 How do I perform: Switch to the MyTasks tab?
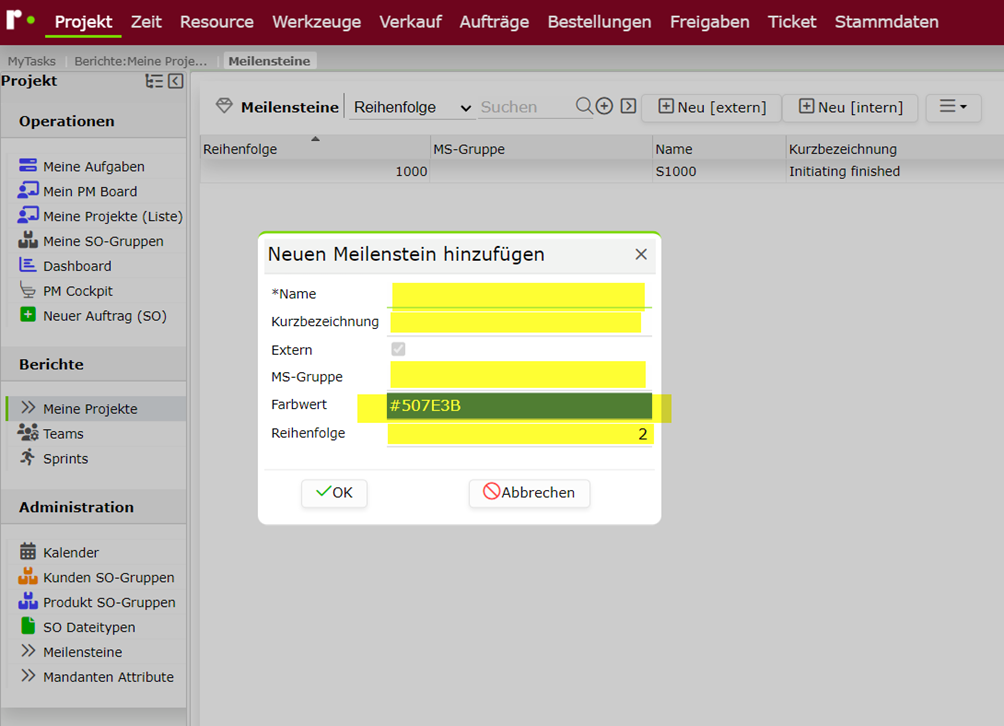point(31,61)
